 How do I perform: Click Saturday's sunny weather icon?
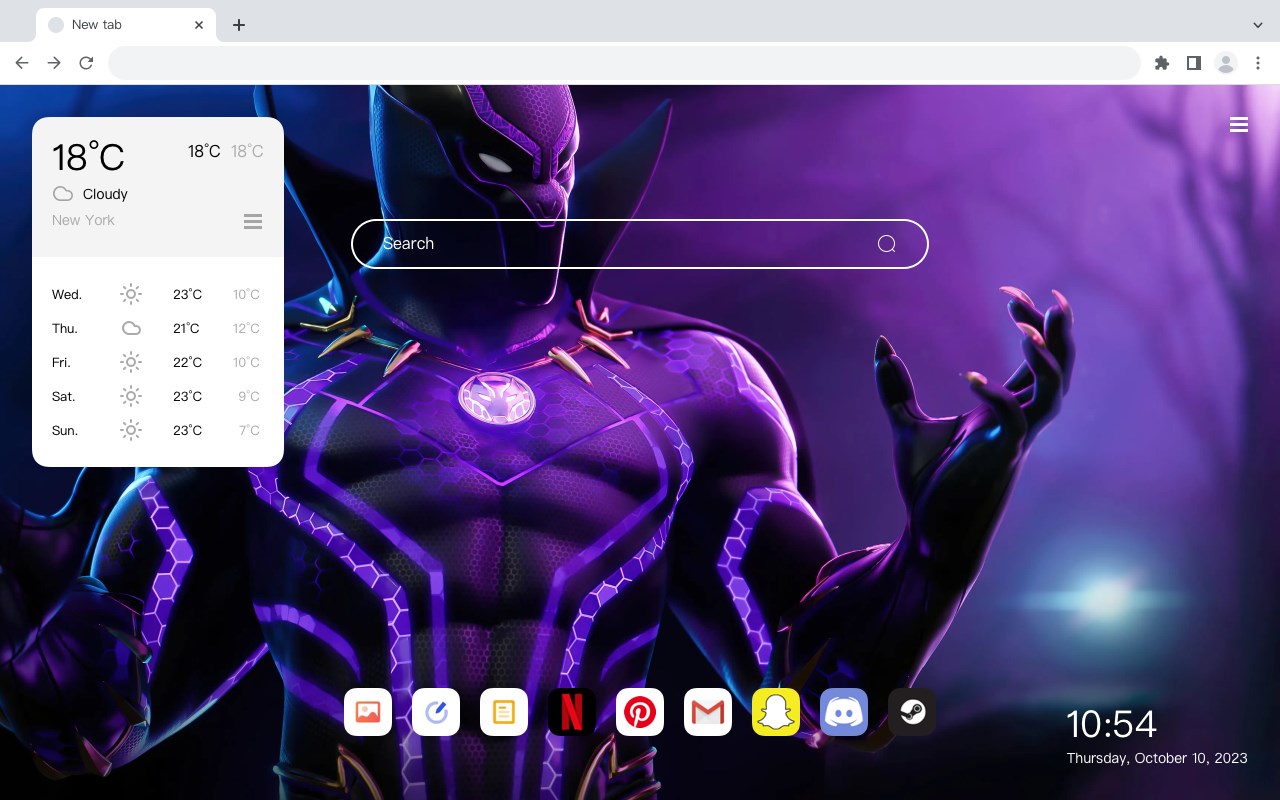[x=131, y=396]
